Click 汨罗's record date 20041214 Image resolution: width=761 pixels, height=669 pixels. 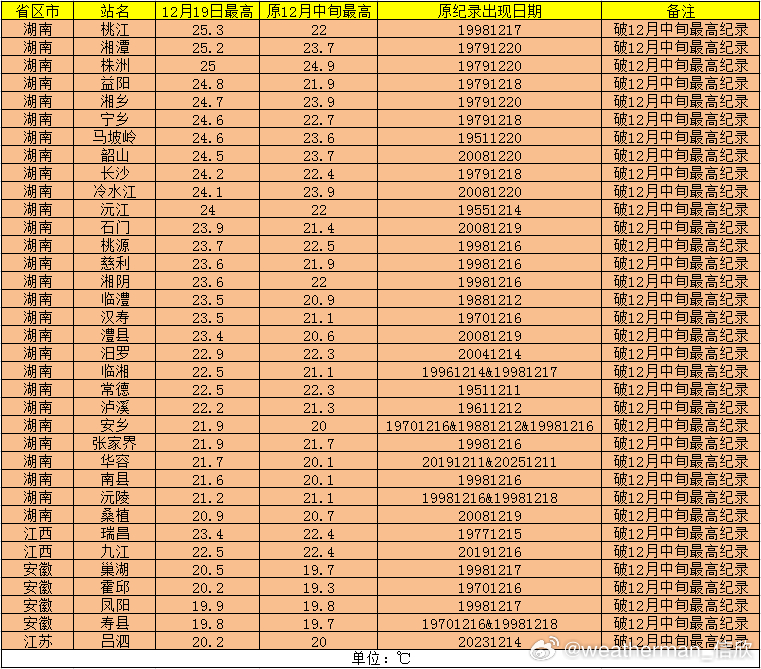click(x=490, y=354)
